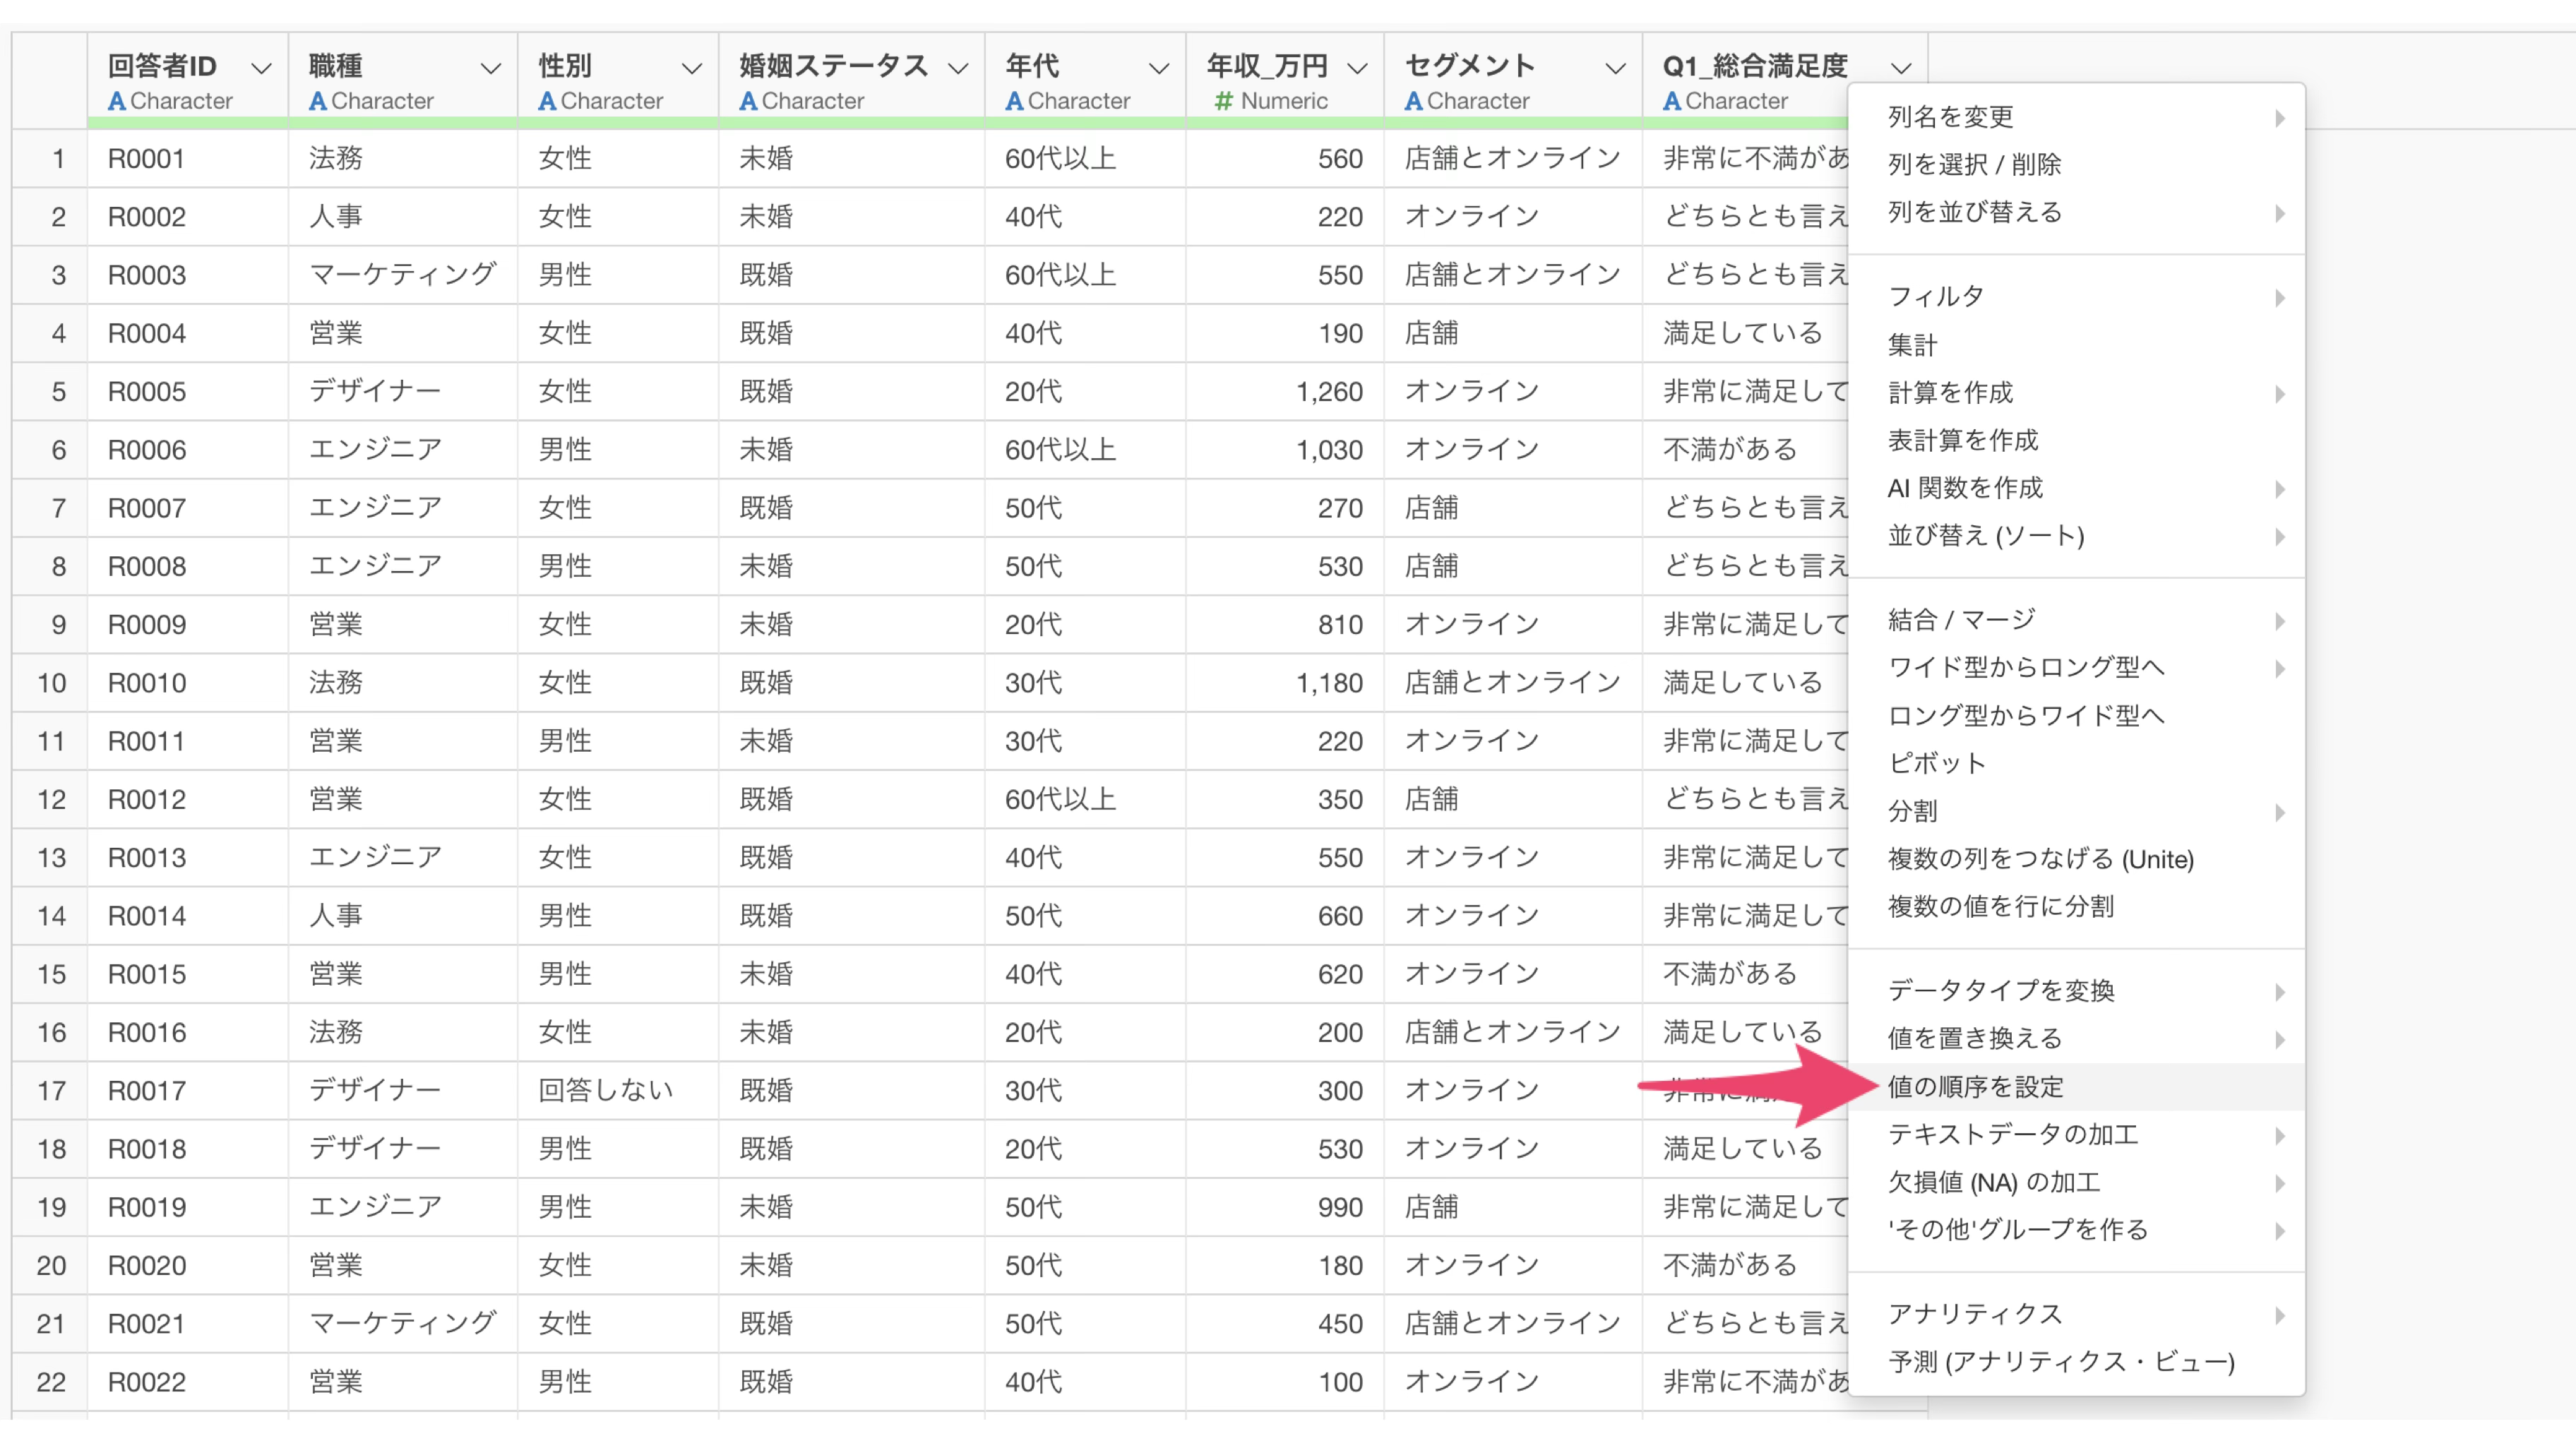Open the 年収_万円 column menu chevron
2576x1443 pixels.
(x=1357, y=68)
